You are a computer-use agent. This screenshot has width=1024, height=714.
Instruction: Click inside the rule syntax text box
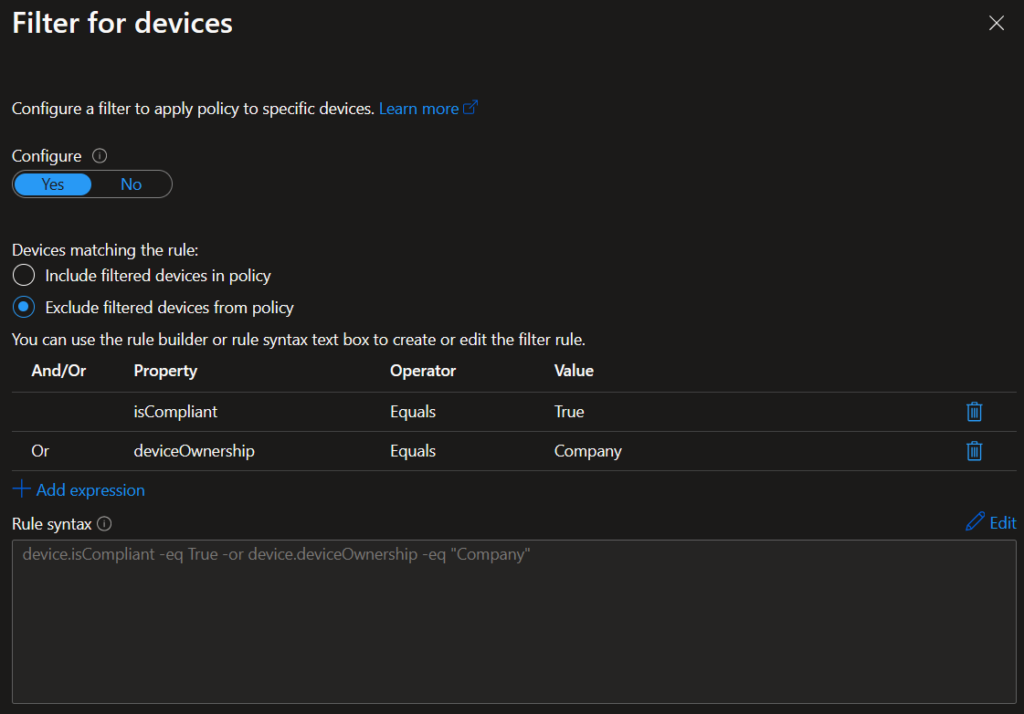(x=513, y=620)
